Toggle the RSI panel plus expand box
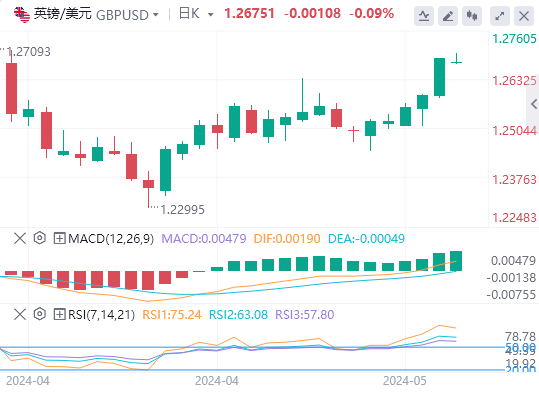This screenshot has height=393, width=539. (59, 314)
